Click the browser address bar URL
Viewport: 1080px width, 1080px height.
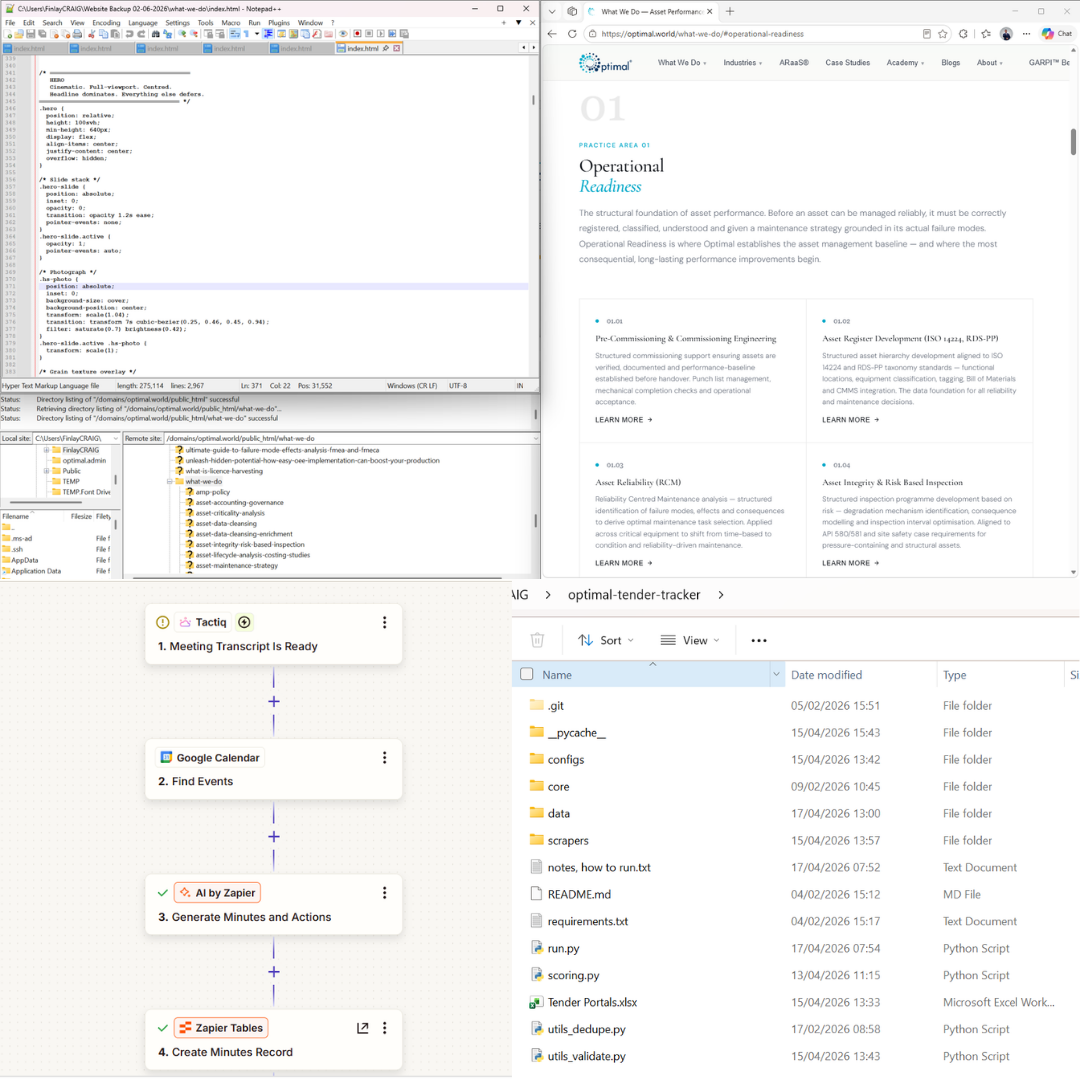(x=702, y=34)
